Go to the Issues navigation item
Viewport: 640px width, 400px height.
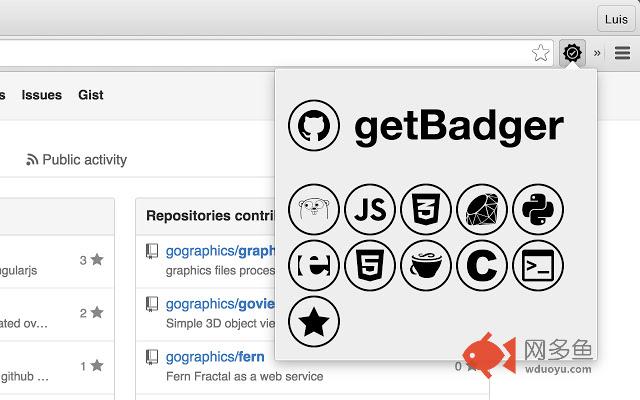click(41, 95)
